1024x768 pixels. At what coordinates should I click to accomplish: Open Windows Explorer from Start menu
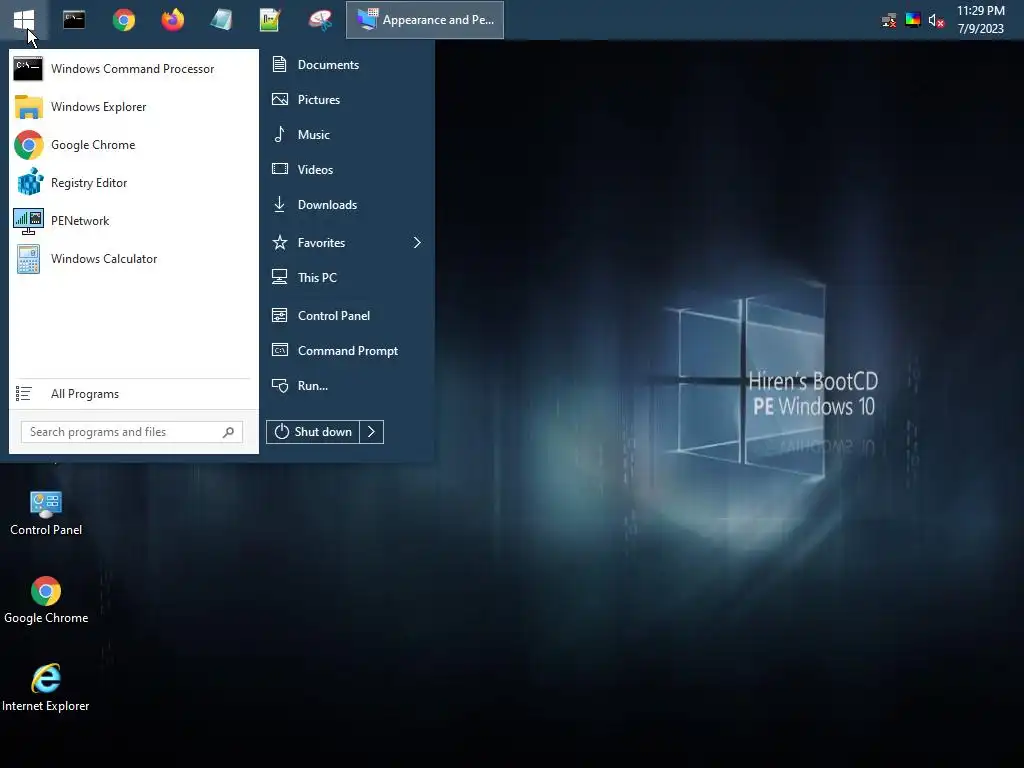133,106
